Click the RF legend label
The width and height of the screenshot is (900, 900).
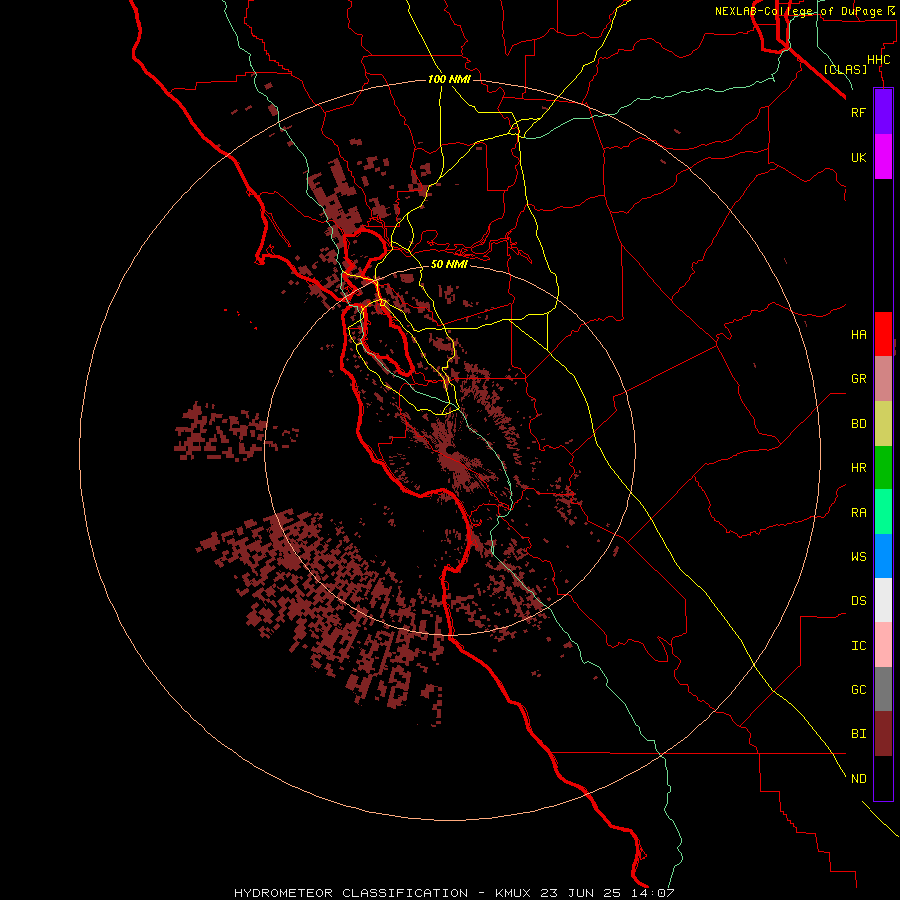[858, 112]
